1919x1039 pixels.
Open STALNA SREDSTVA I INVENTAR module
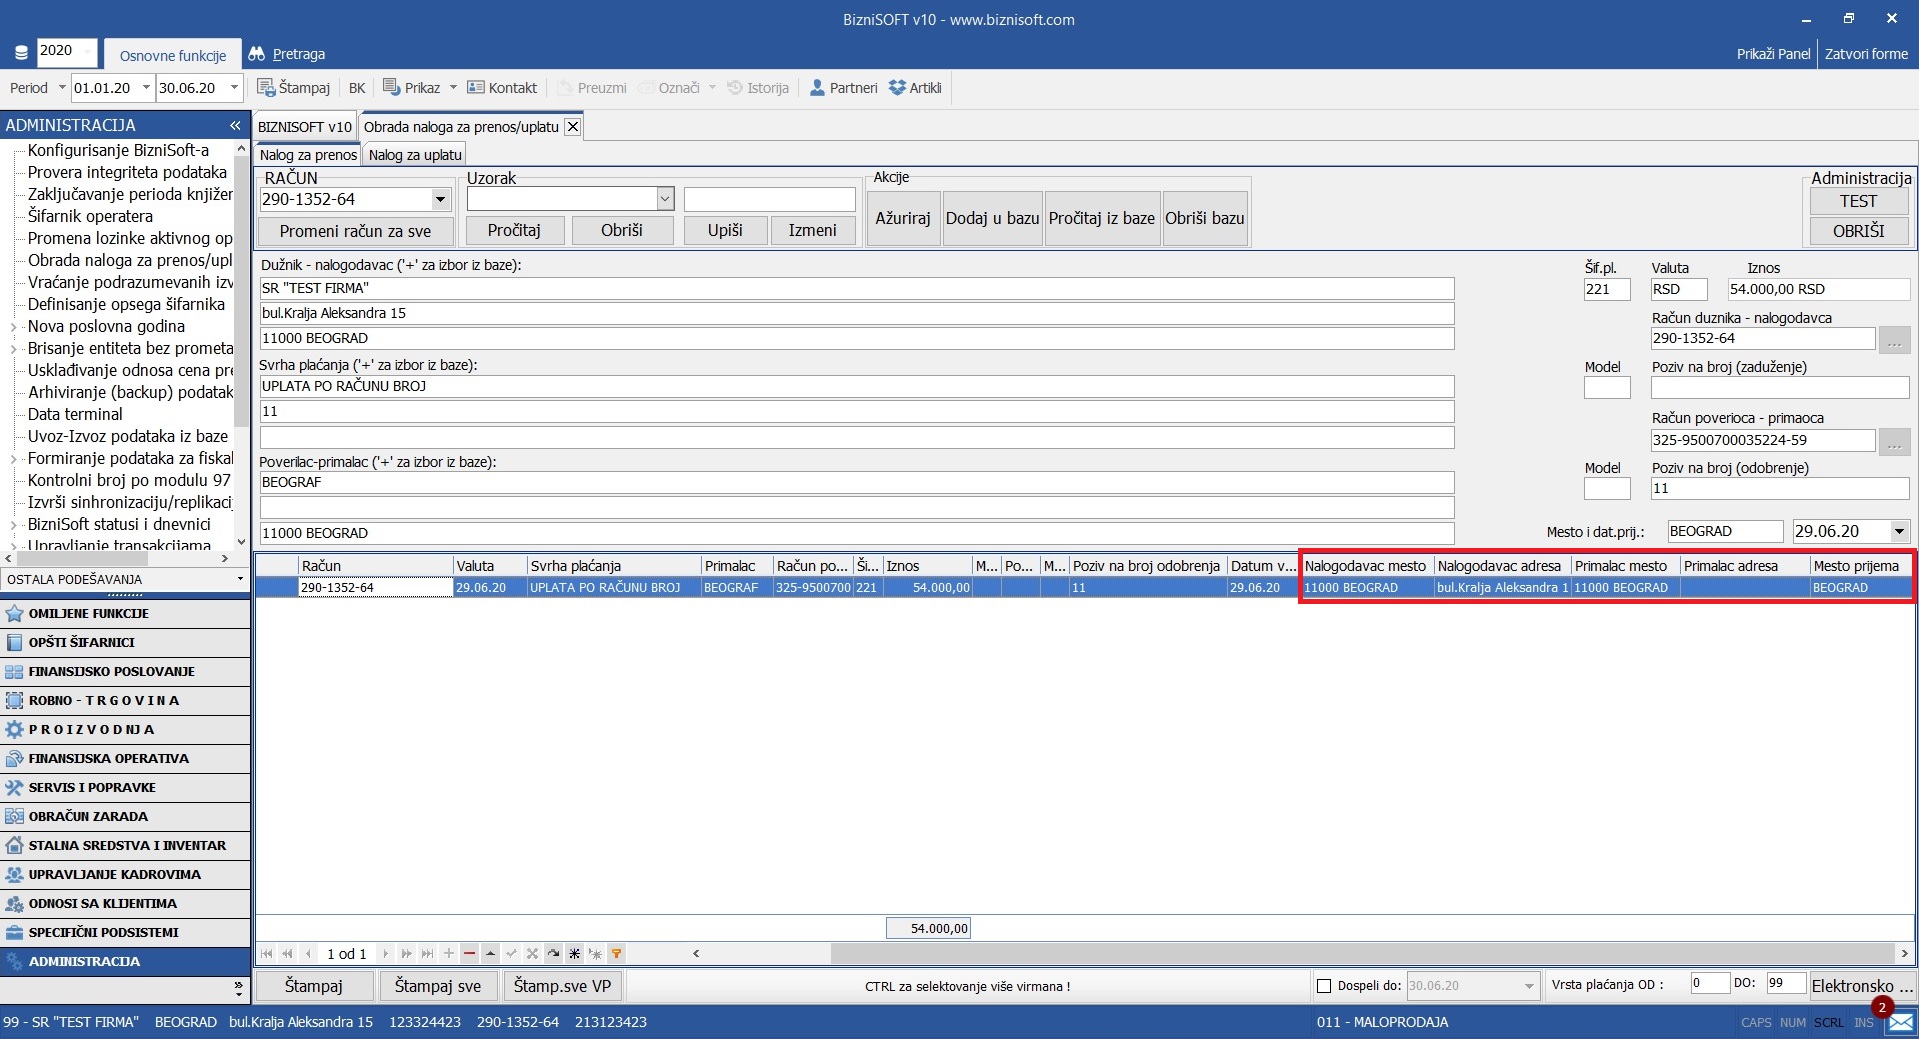pos(125,845)
